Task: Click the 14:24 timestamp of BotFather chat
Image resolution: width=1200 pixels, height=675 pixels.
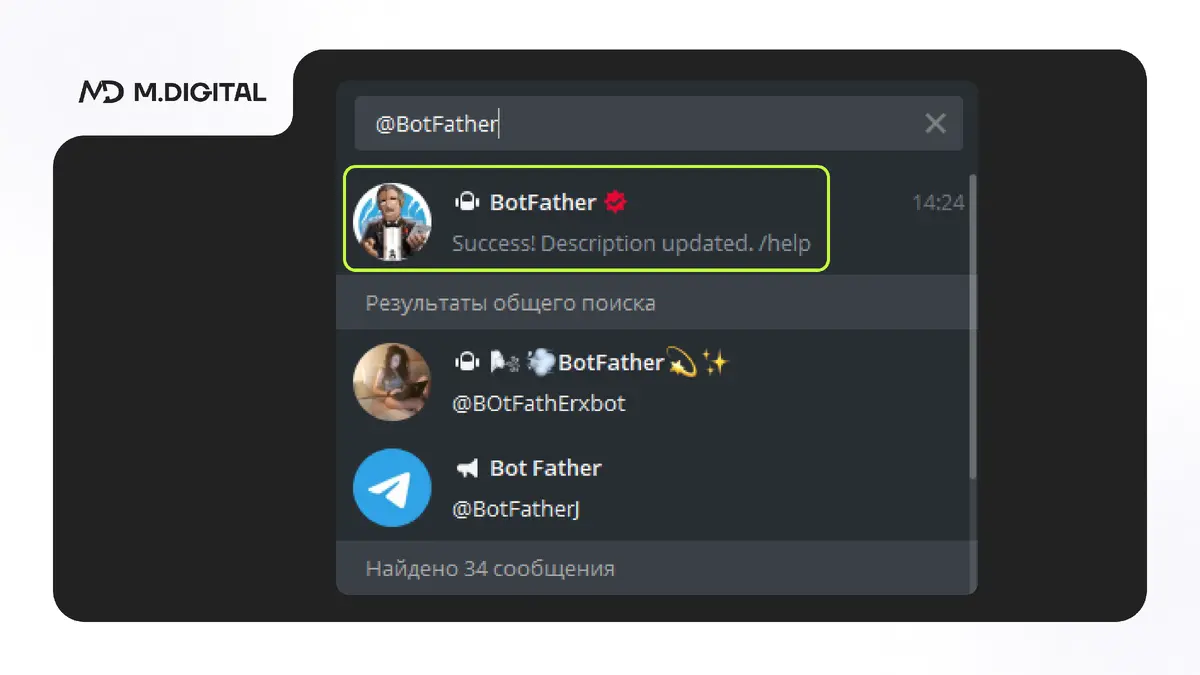Action: pos(938,203)
